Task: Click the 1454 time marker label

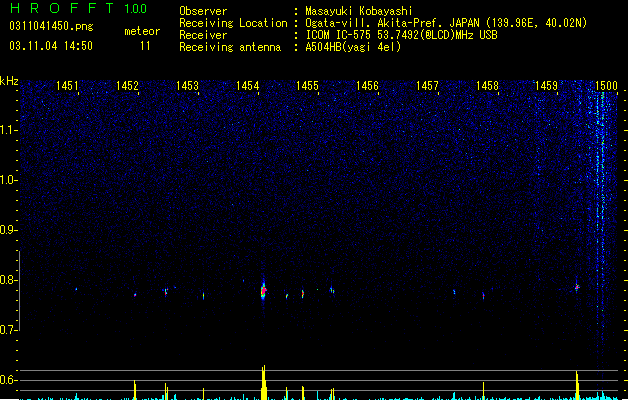Action: coord(247,86)
